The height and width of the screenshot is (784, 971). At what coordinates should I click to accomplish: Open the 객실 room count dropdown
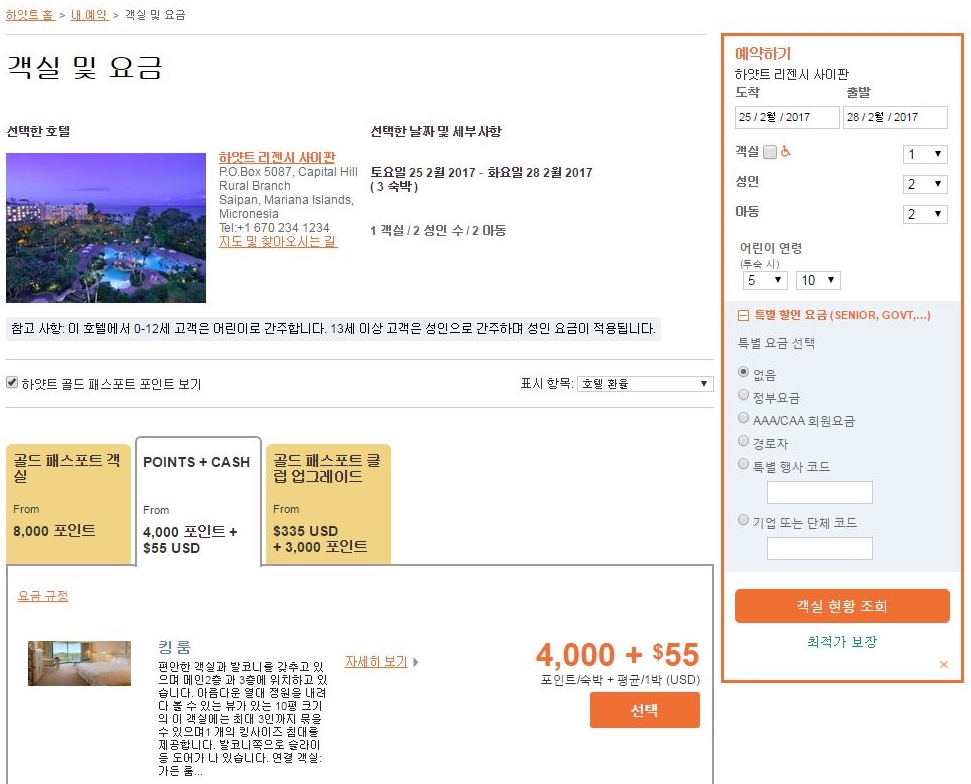pyautogui.click(x=925, y=154)
